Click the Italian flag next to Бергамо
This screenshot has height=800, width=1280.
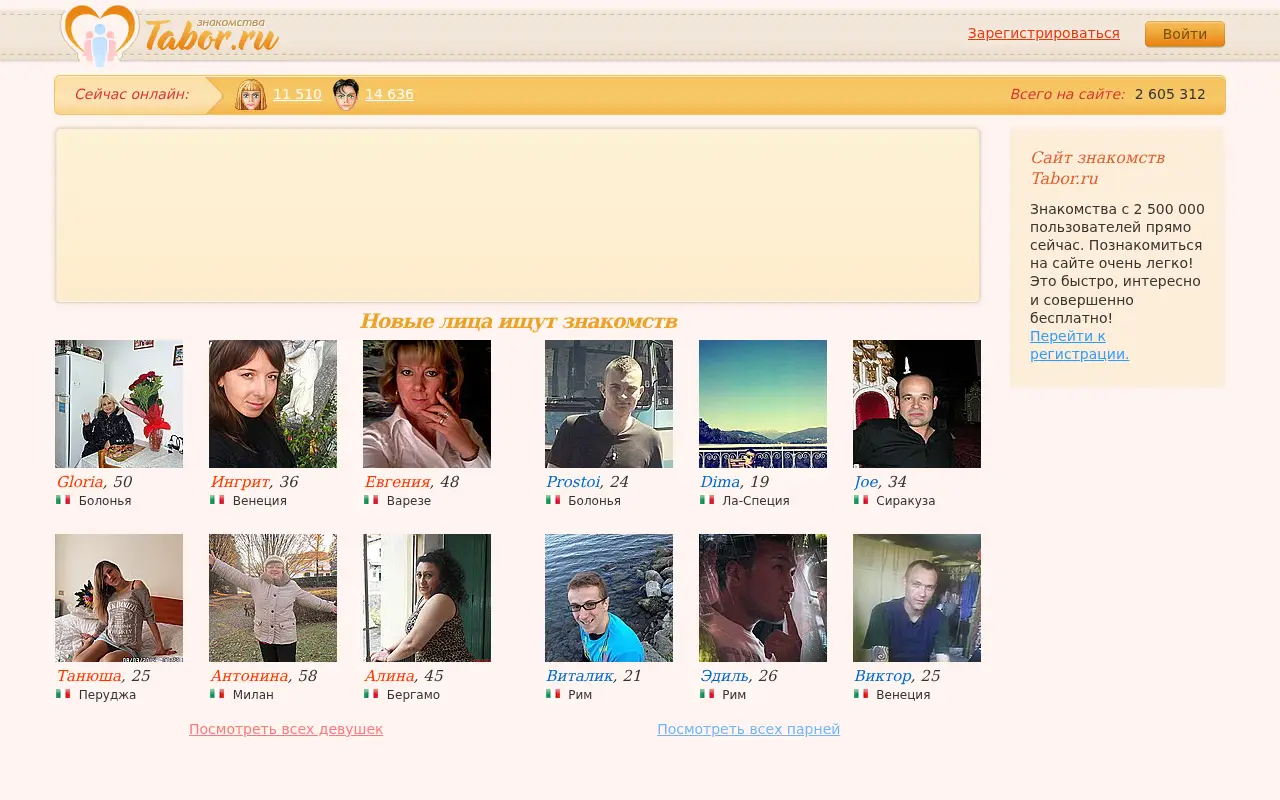(371, 694)
